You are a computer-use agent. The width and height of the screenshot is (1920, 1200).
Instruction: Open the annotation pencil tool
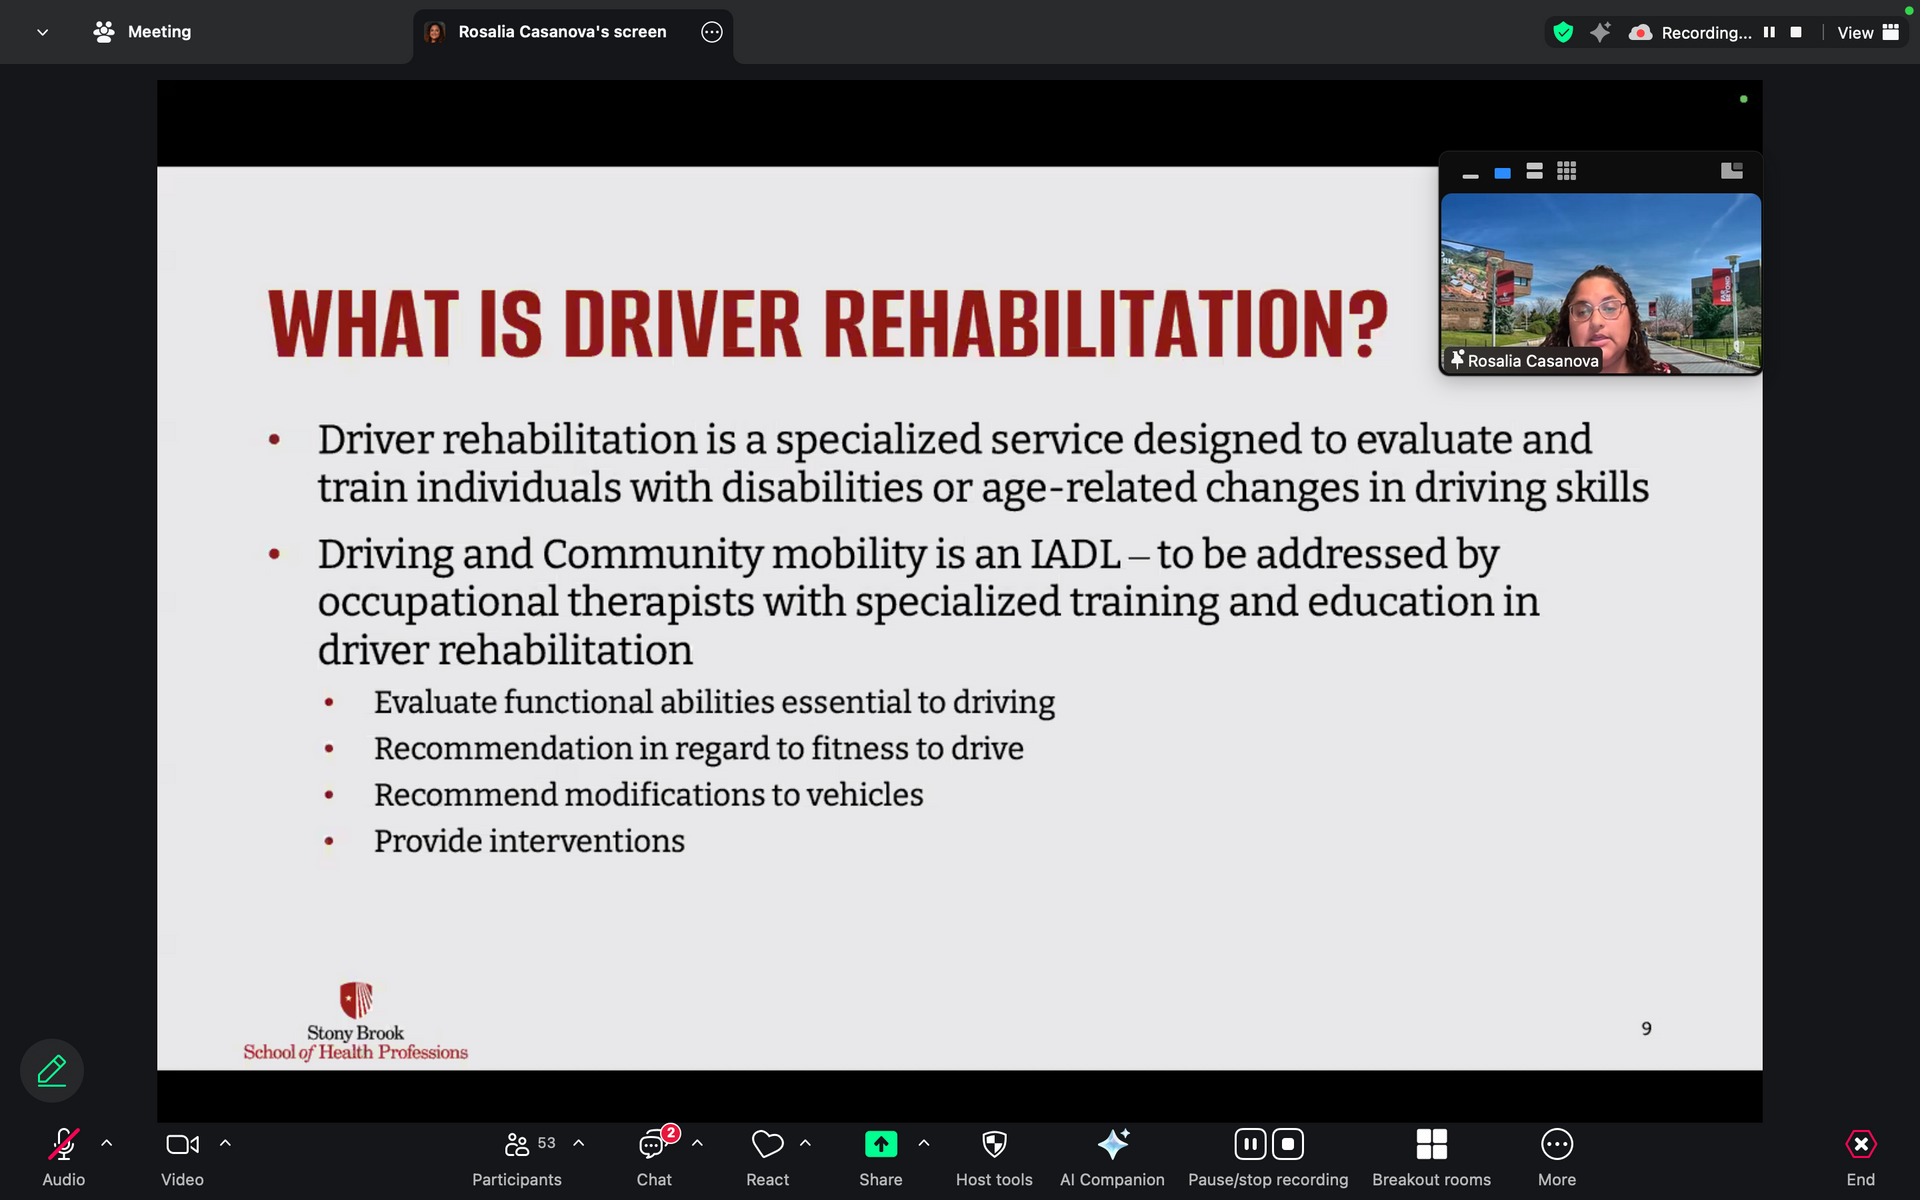pos(52,1071)
